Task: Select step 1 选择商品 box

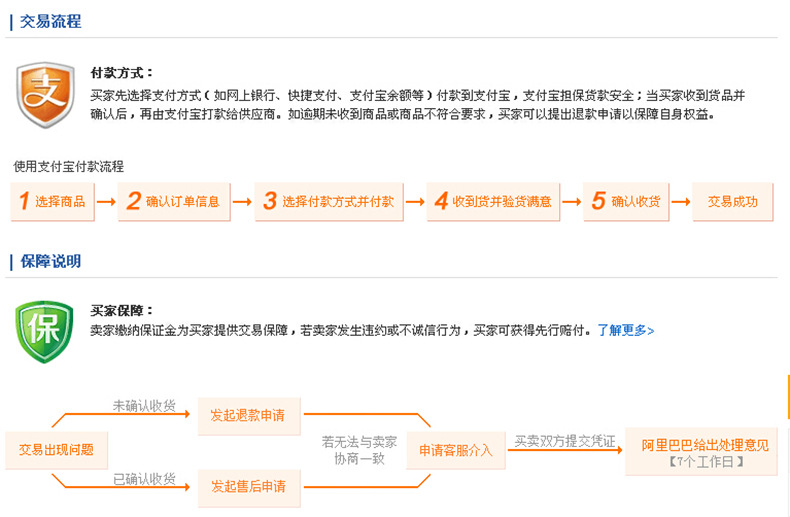Action: (x=51, y=201)
